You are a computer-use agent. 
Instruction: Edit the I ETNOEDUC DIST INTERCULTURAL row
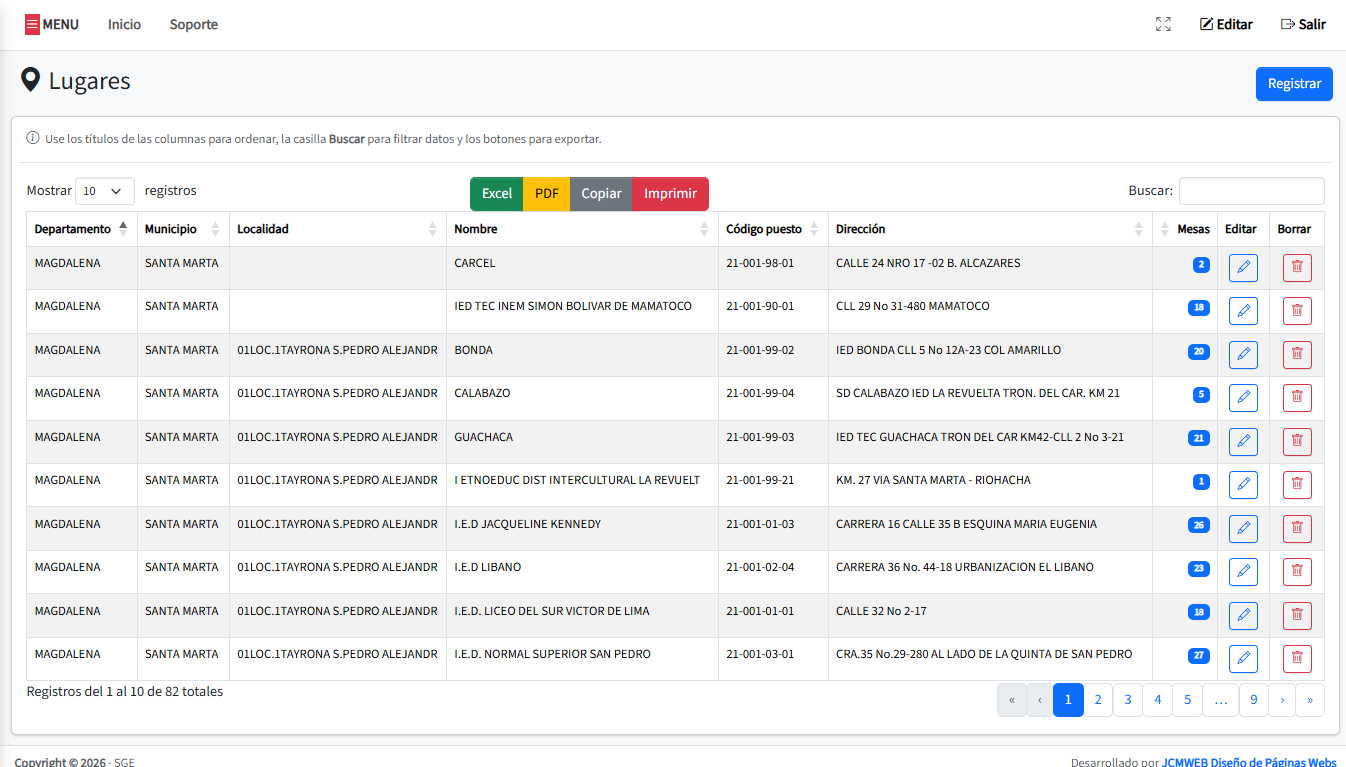tap(1243, 485)
